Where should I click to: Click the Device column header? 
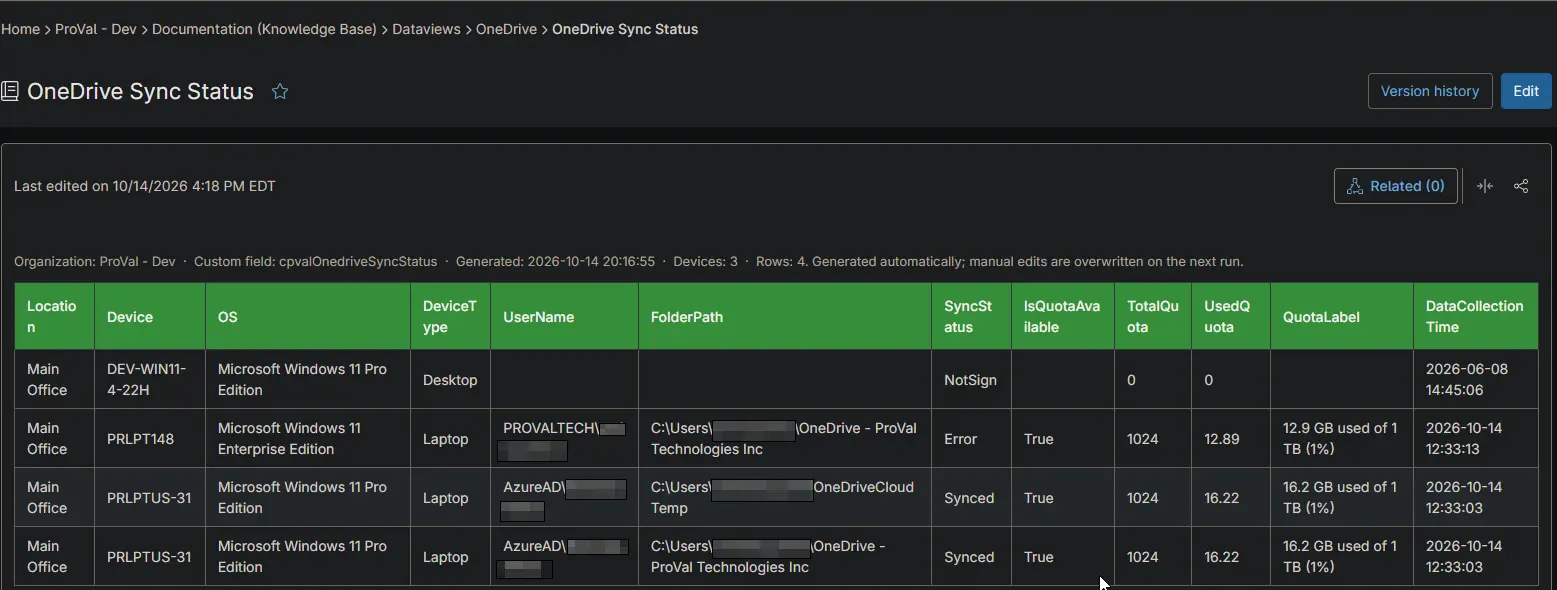click(x=150, y=316)
